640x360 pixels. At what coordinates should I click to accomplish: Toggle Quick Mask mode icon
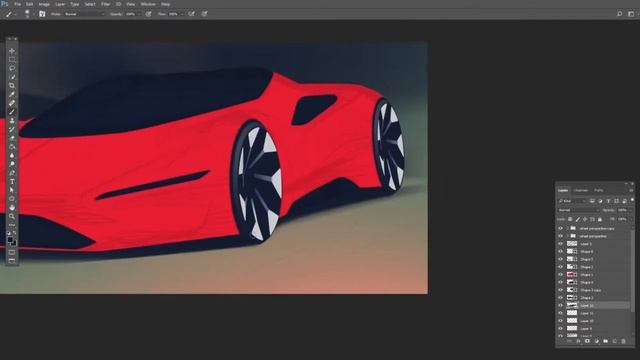[x=12, y=252]
